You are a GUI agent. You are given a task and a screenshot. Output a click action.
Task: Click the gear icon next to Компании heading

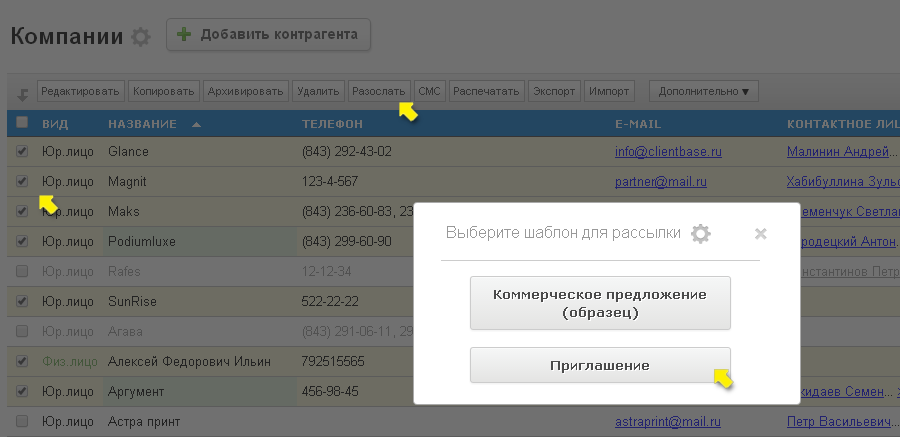point(141,37)
